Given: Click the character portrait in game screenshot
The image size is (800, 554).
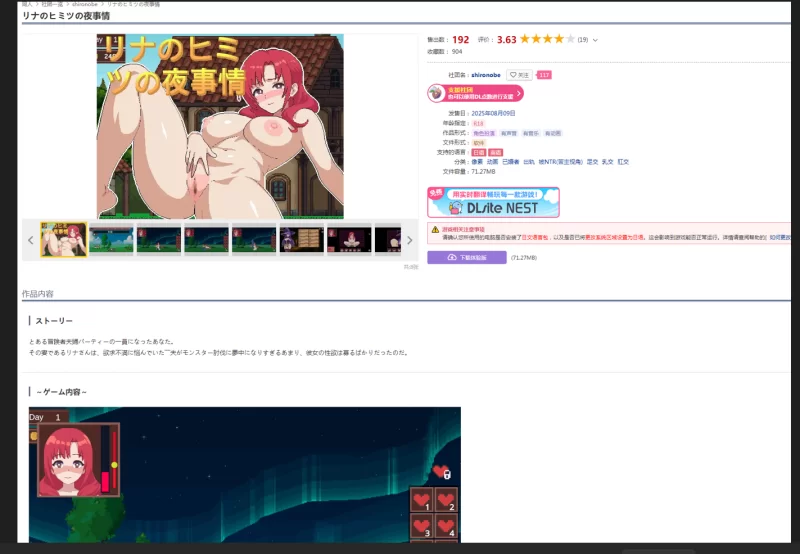Looking at the screenshot, I should tap(69, 461).
